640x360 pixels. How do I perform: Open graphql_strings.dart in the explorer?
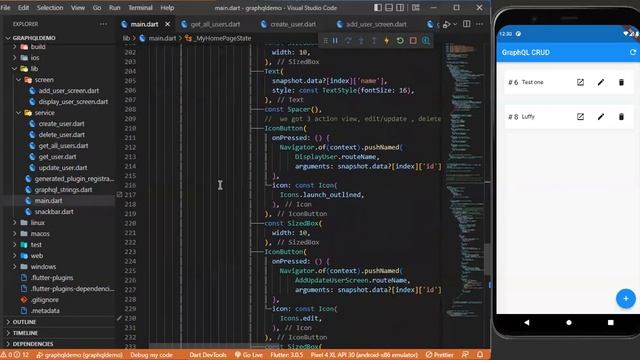[x=63, y=190]
